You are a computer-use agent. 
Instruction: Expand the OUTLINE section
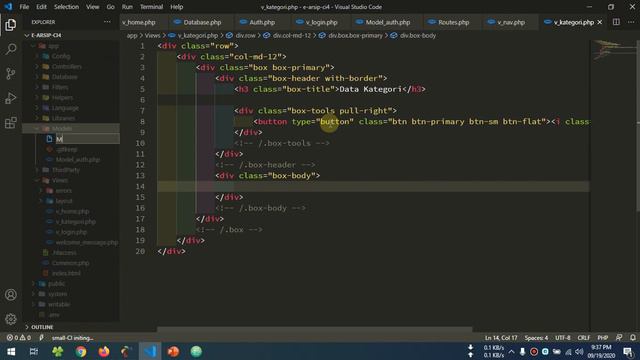(71, 327)
